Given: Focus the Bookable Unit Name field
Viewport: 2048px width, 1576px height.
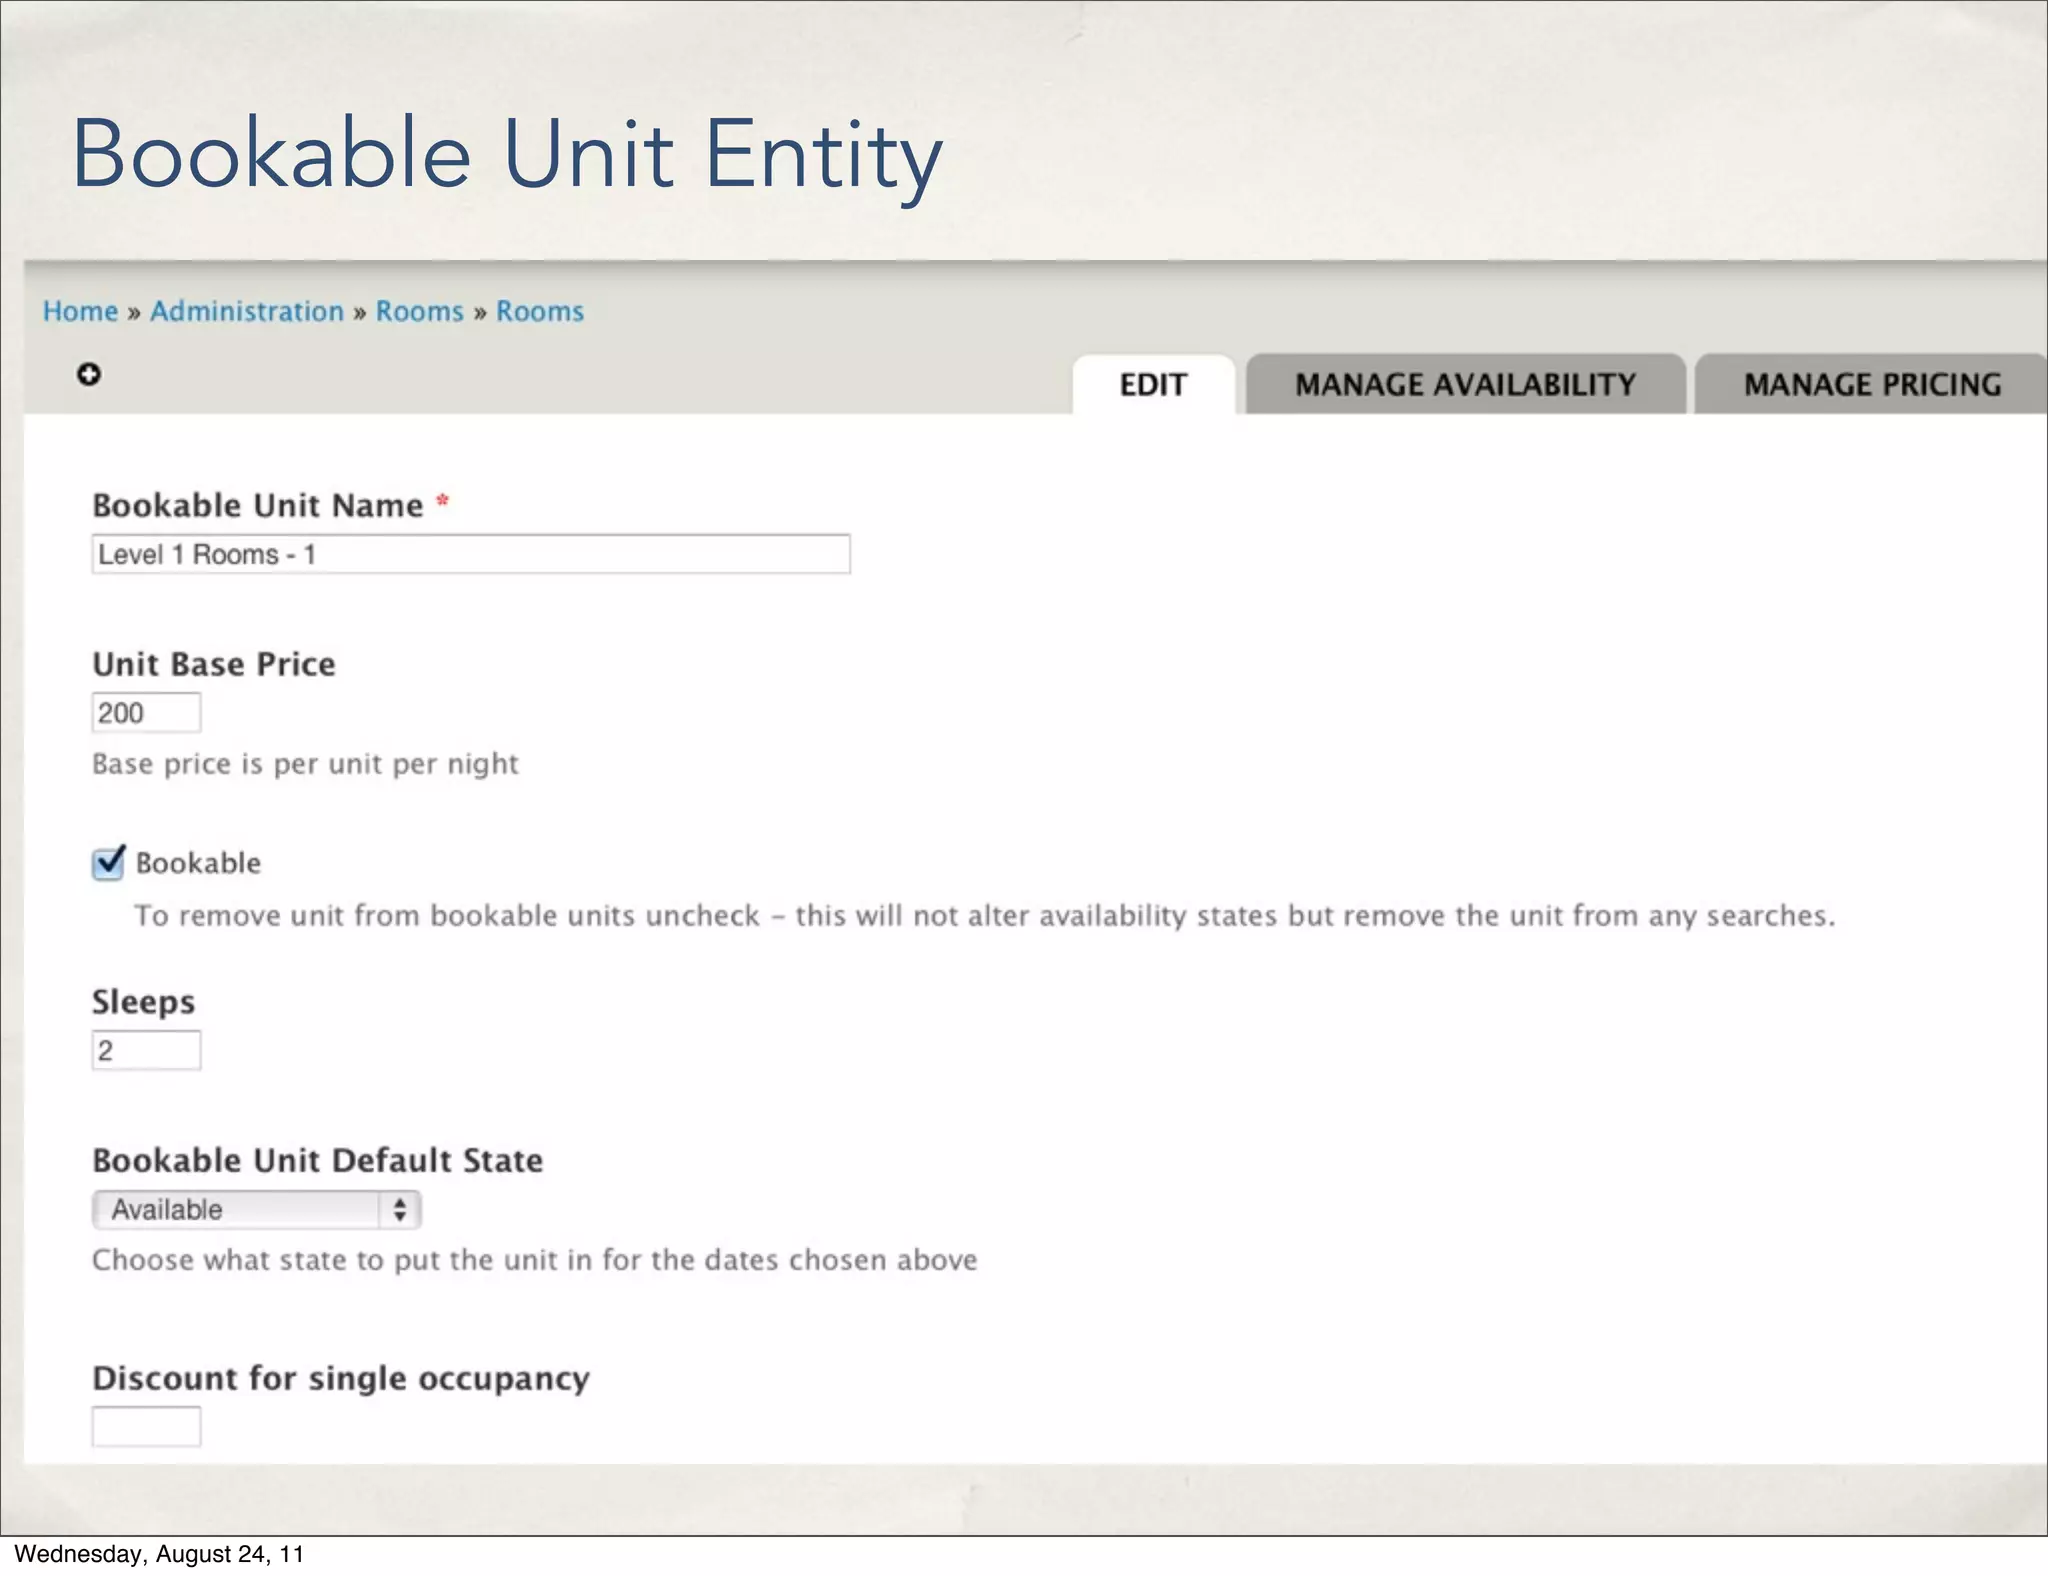Looking at the screenshot, I should tap(471, 554).
